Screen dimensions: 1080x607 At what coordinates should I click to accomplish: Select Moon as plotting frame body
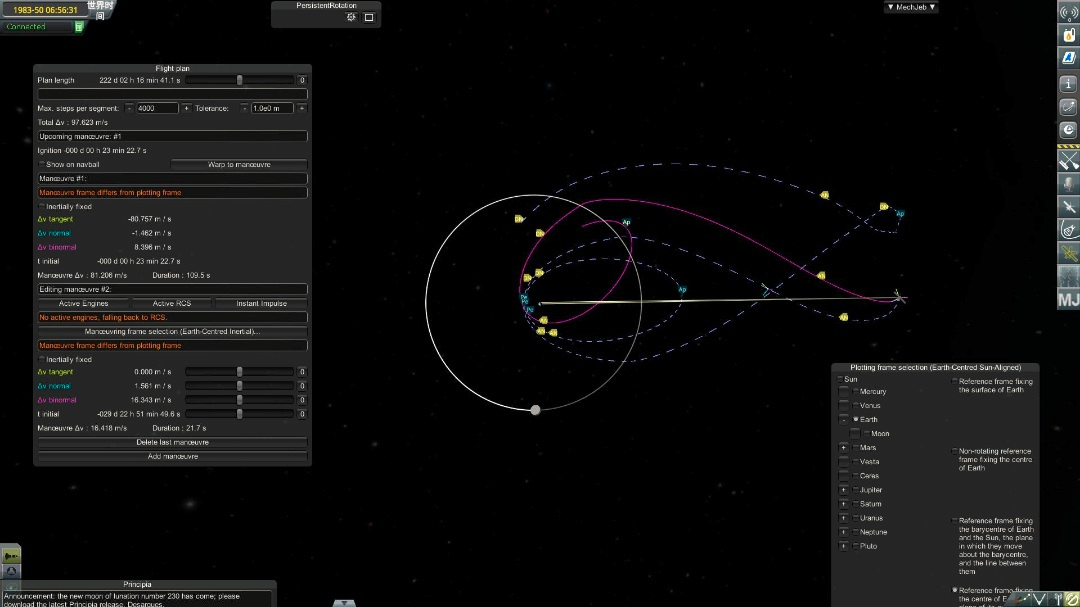coord(867,434)
